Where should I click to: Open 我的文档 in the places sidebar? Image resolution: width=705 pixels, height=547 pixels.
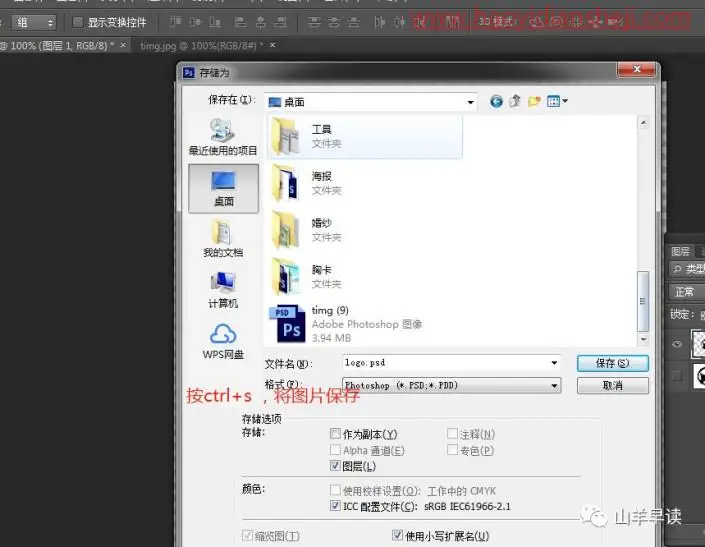pyautogui.click(x=223, y=239)
